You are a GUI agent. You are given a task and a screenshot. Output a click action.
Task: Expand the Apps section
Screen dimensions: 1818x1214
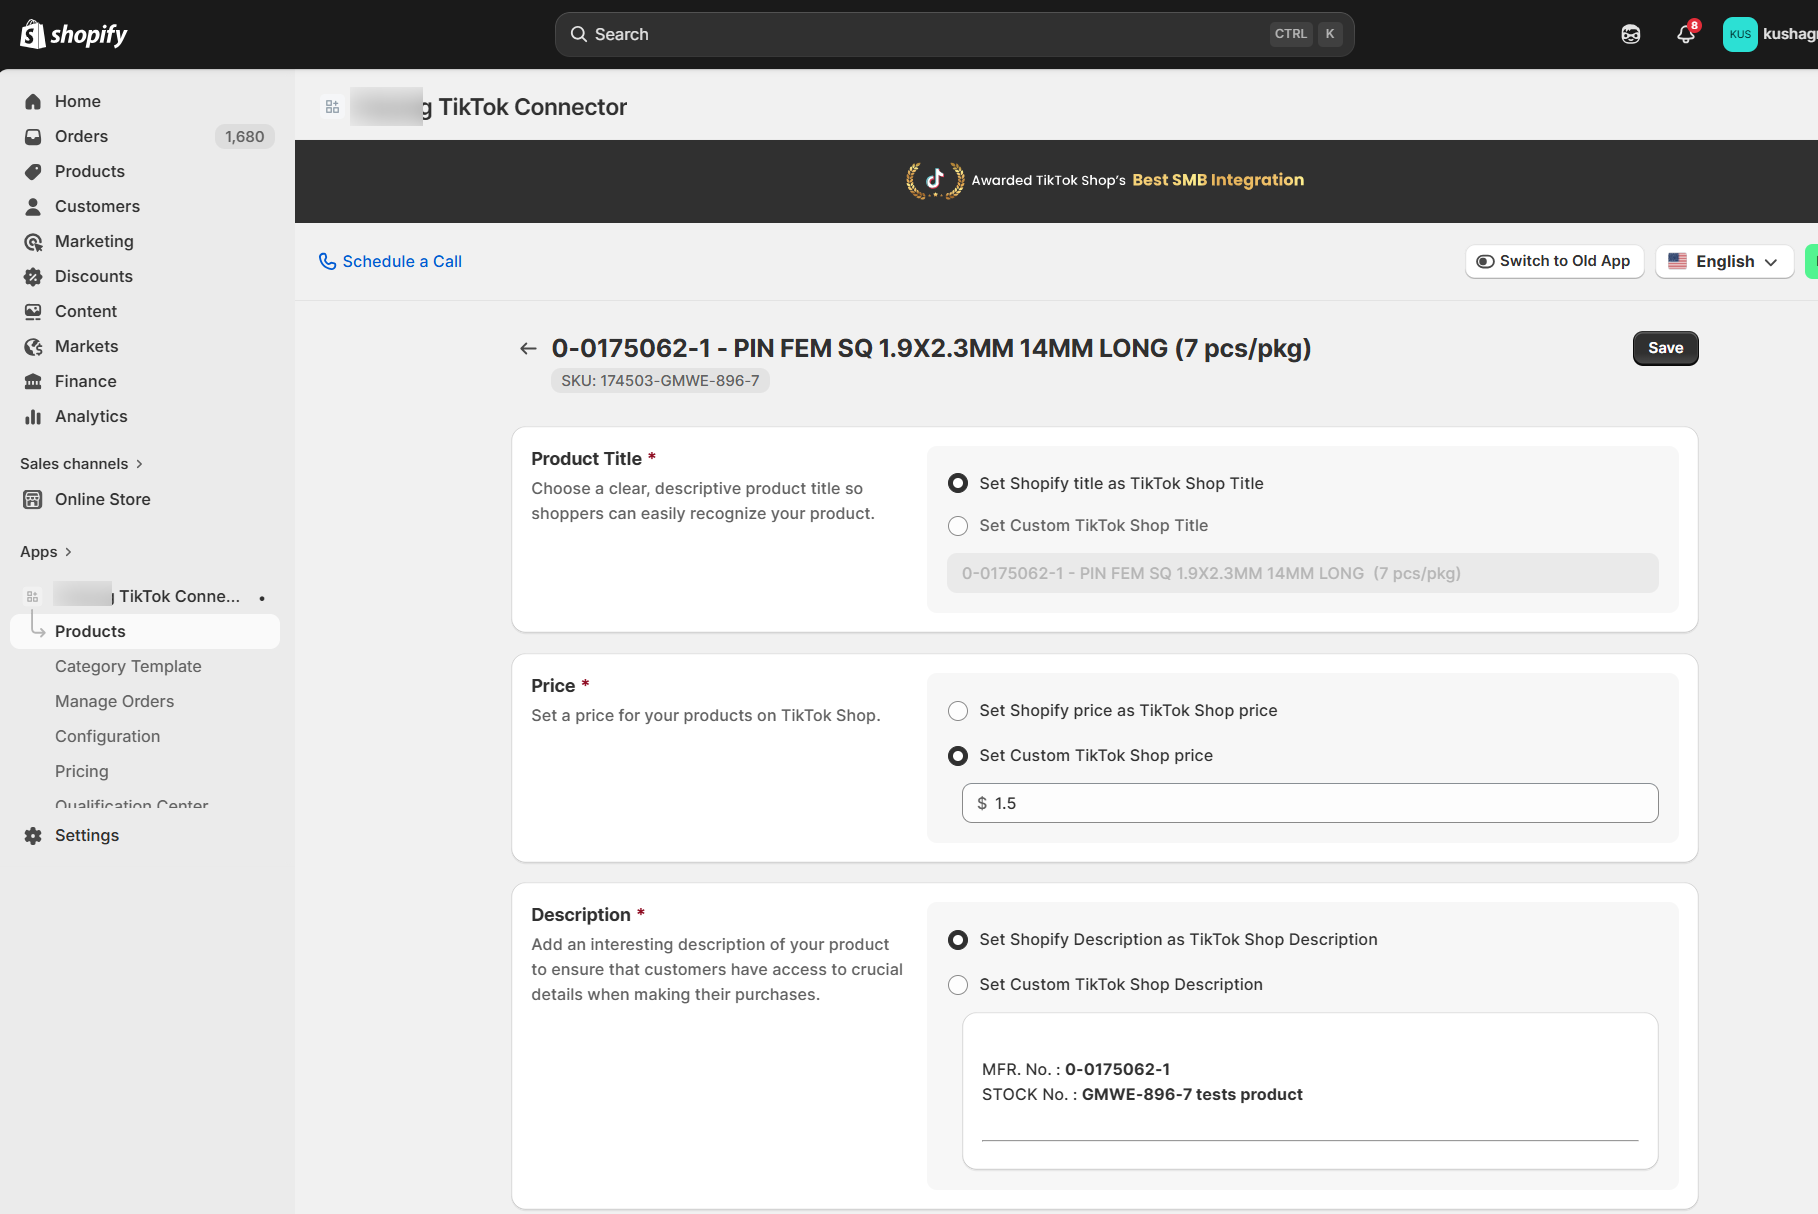[46, 551]
